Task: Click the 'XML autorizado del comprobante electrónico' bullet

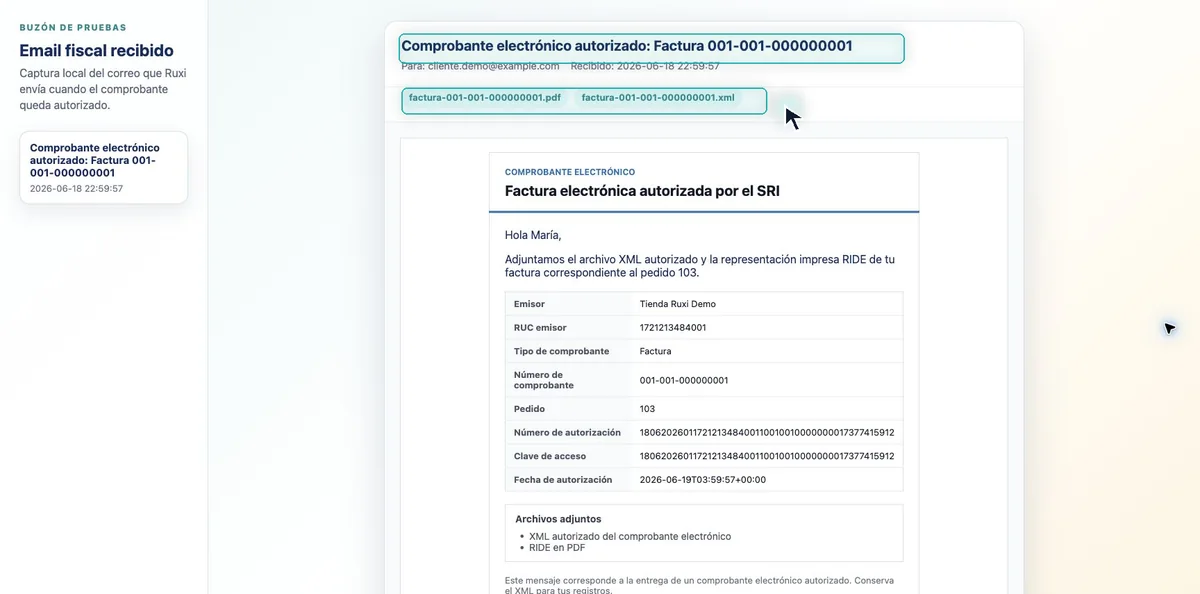Action: [x=630, y=537]
